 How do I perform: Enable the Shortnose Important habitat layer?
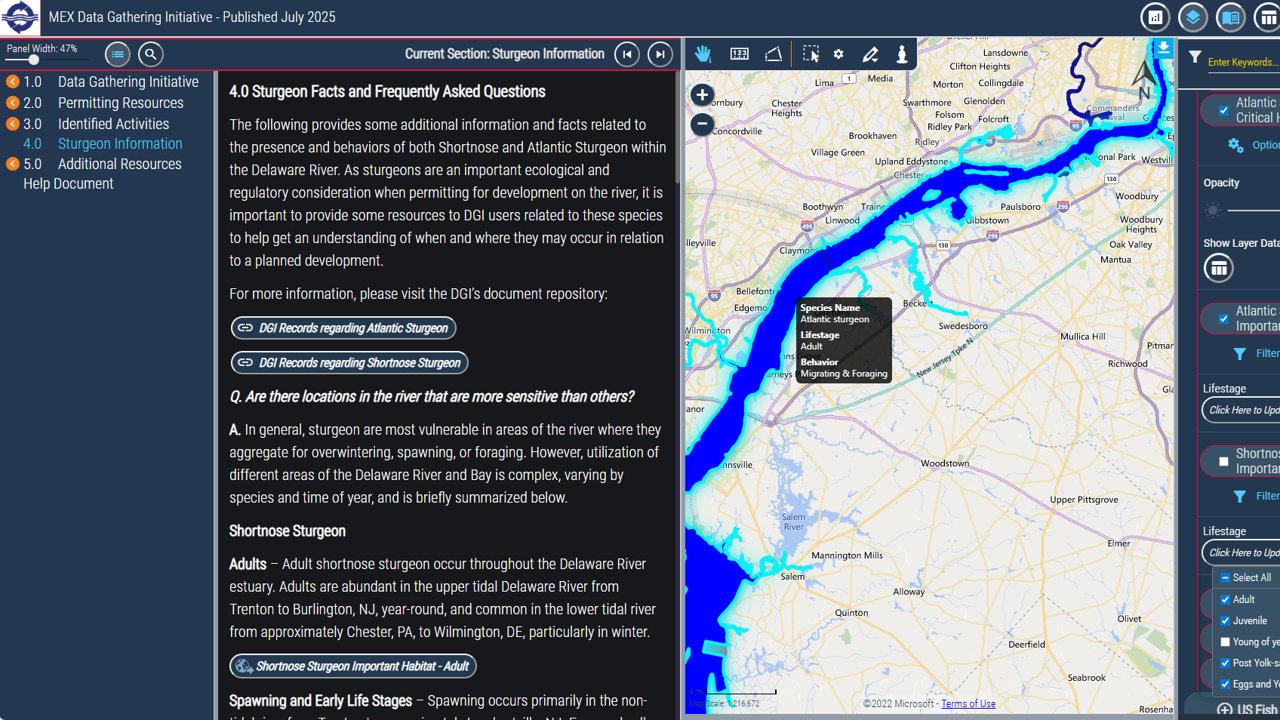[x=1223, y=461]
